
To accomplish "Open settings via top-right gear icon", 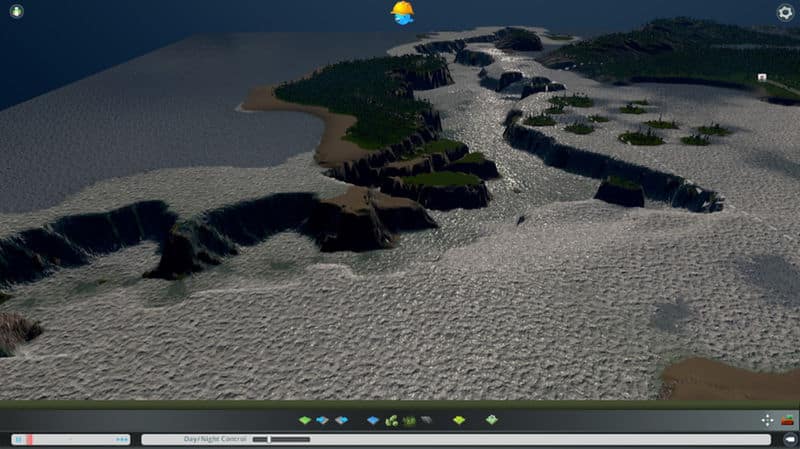I will click(785, 12).
